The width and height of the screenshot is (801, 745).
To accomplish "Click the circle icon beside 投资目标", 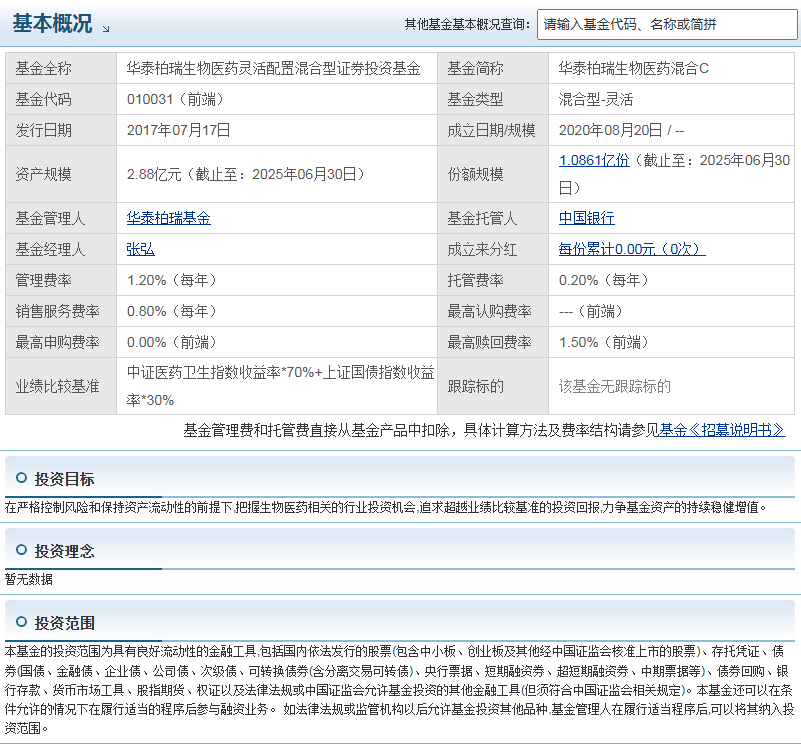I will coord(21,478).
